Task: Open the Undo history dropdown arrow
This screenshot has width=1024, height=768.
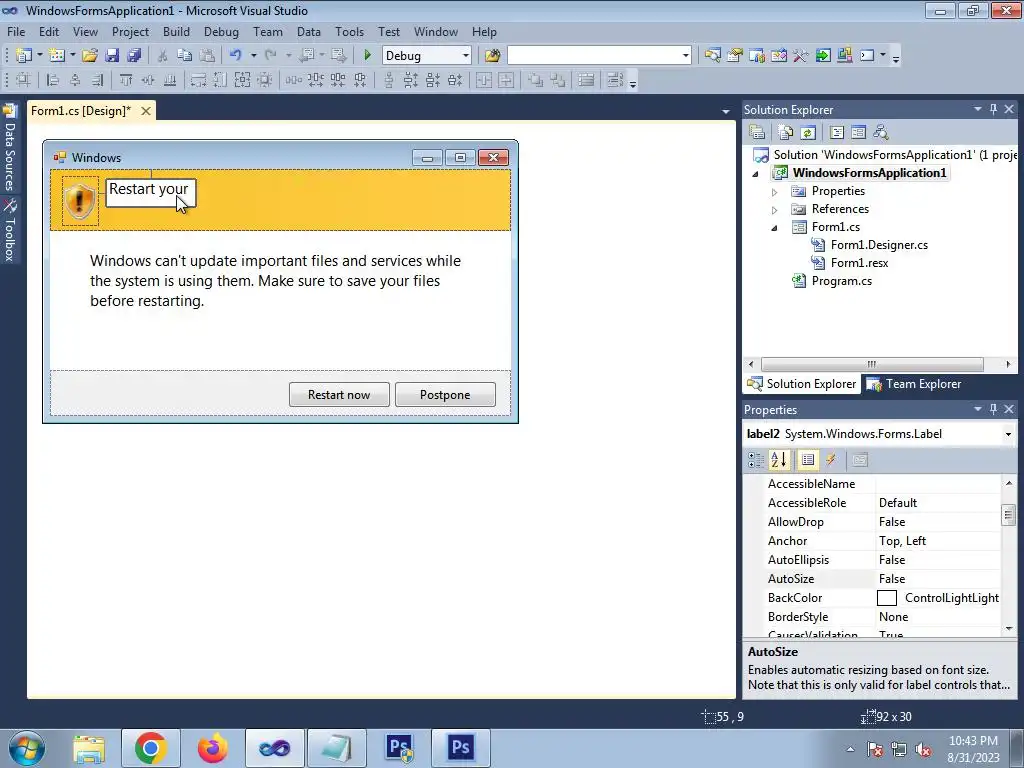Action: (253, 56)
